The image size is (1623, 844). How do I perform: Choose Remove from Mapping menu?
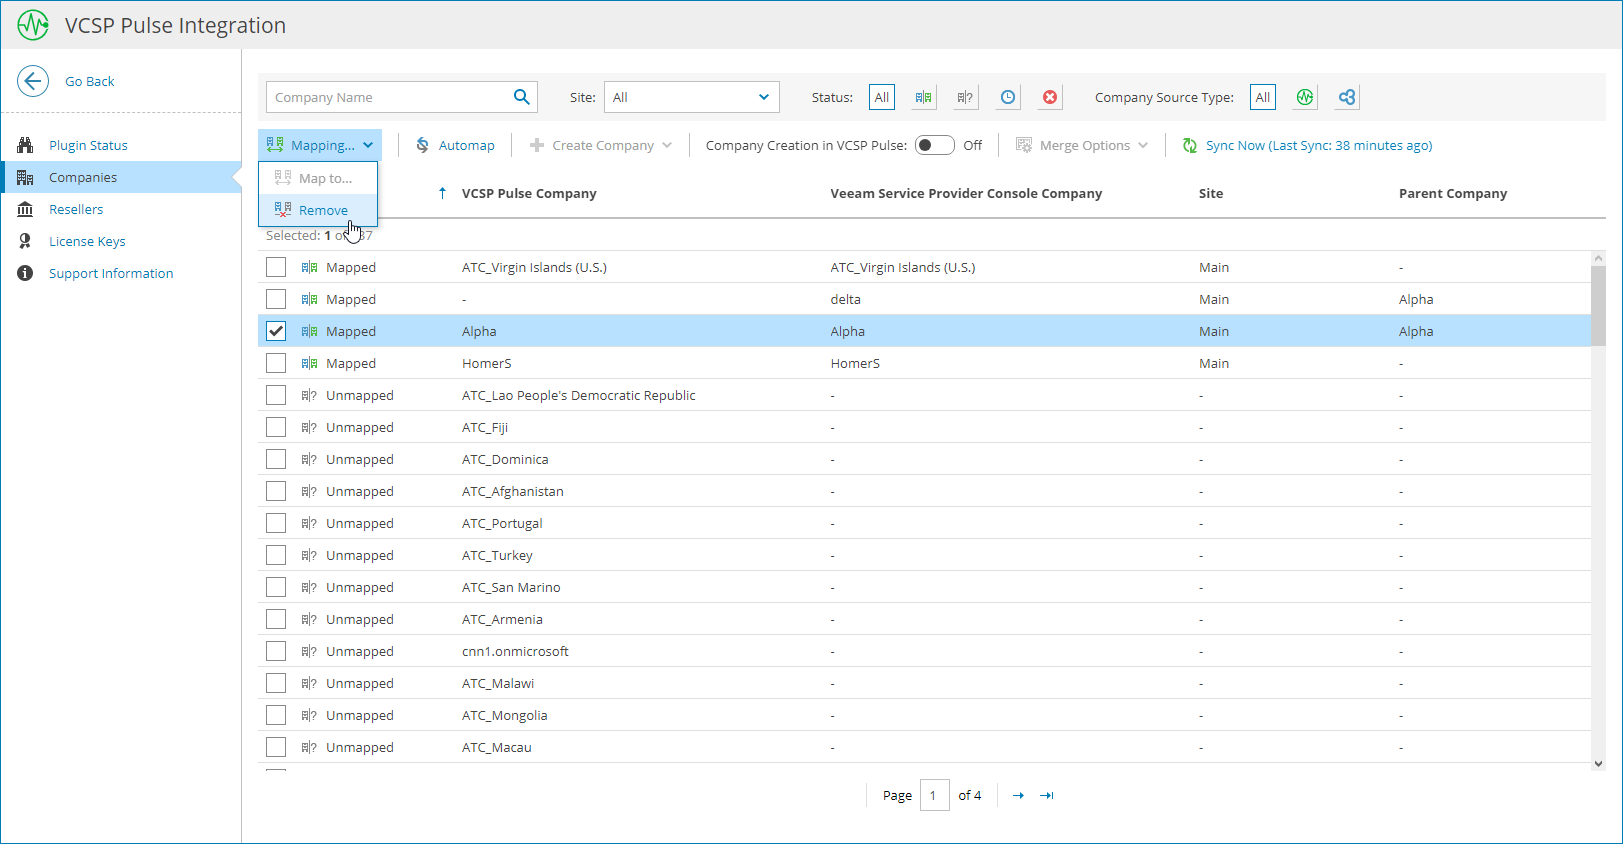pos(318,210)
